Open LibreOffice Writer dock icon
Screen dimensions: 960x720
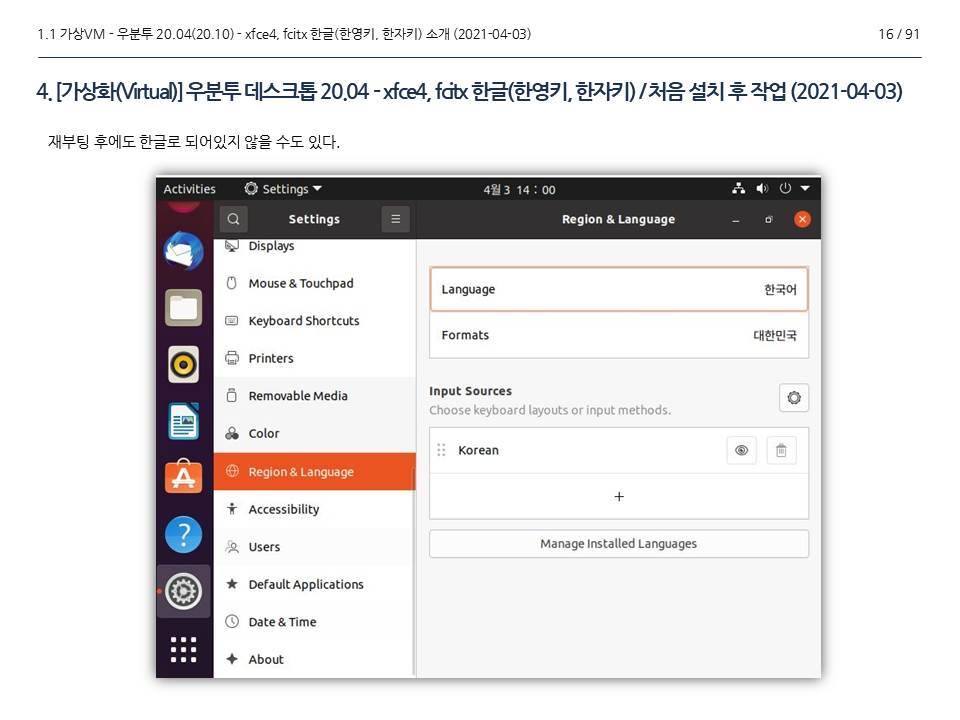pos(184,421)
